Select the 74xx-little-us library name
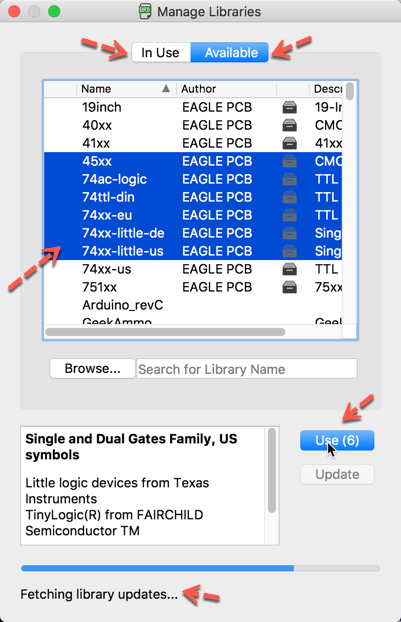The height and width of the screenshot is (622, 401). [x=123, y=251]
